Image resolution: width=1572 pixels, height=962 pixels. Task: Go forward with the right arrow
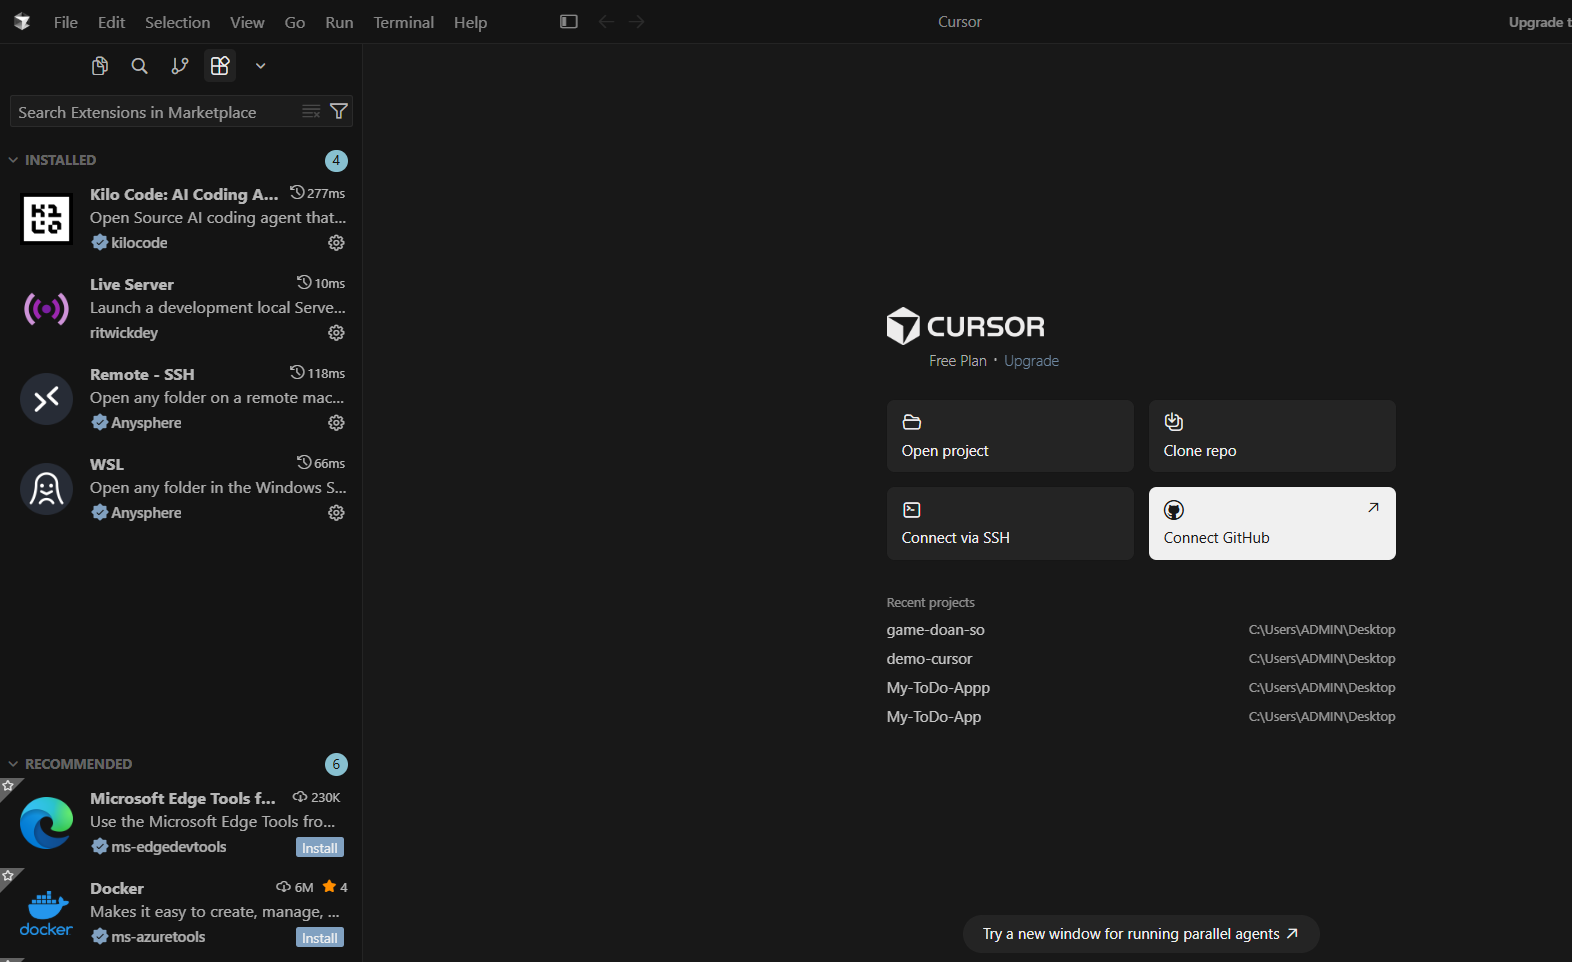[x=637, y=22]
